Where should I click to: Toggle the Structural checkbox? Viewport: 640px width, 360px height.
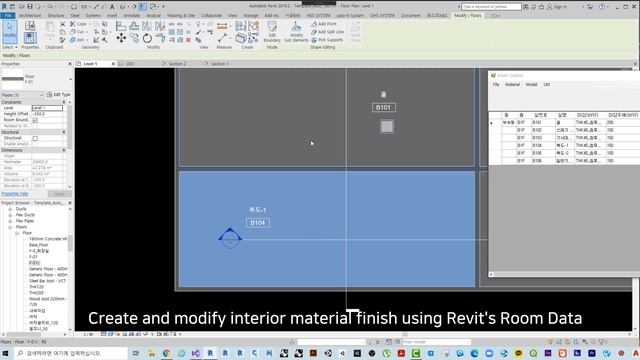(35, 138)
